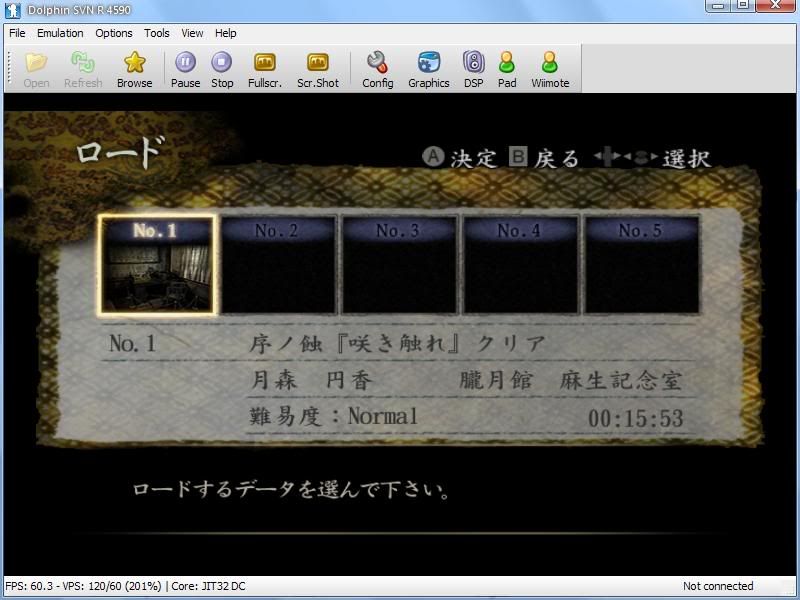Open the View menu
Screen dimensions: 800x600
[192, 33]
